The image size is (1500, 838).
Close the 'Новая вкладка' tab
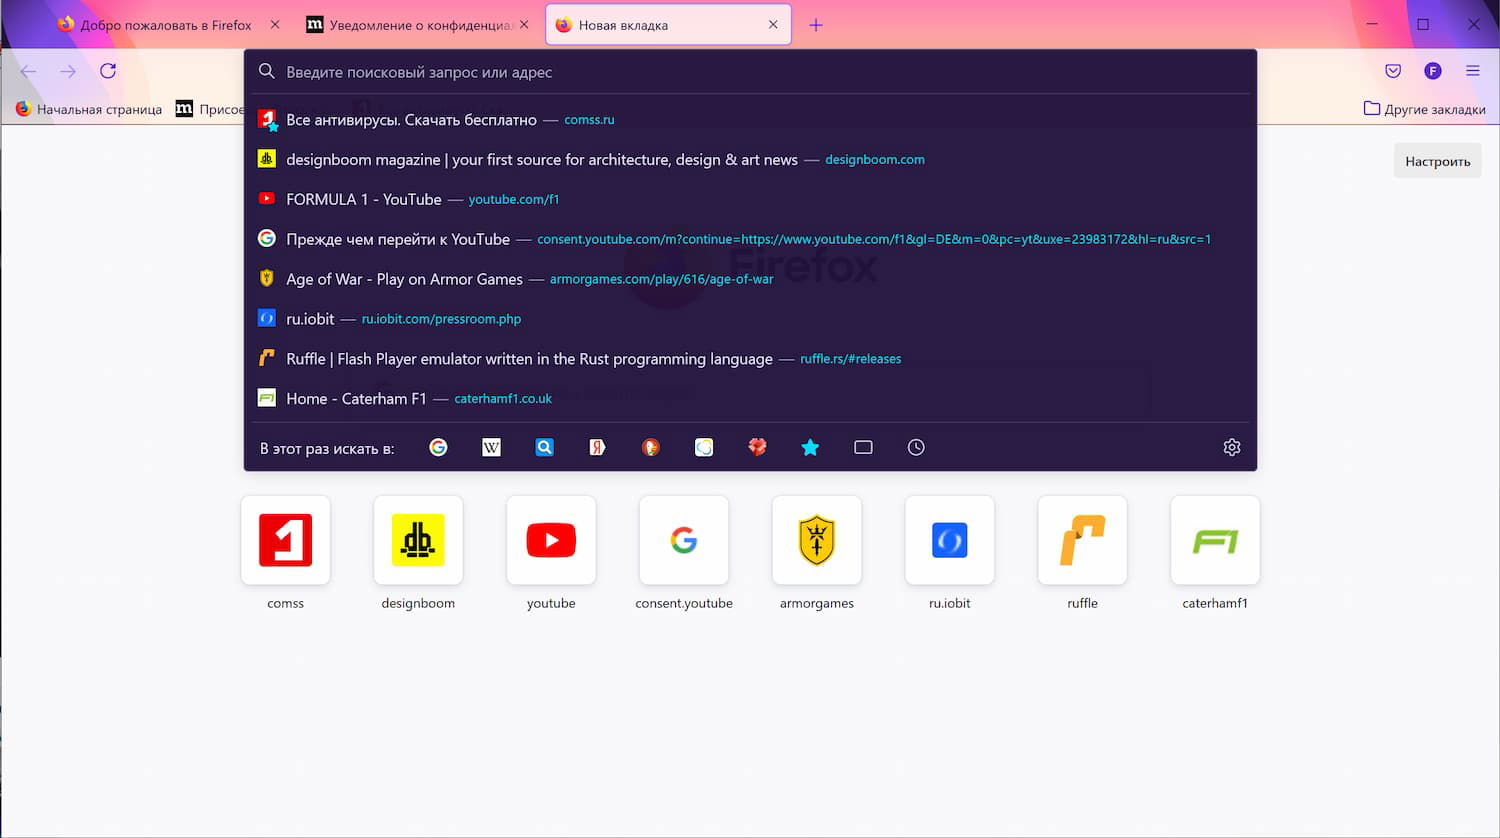coord(773,25)
